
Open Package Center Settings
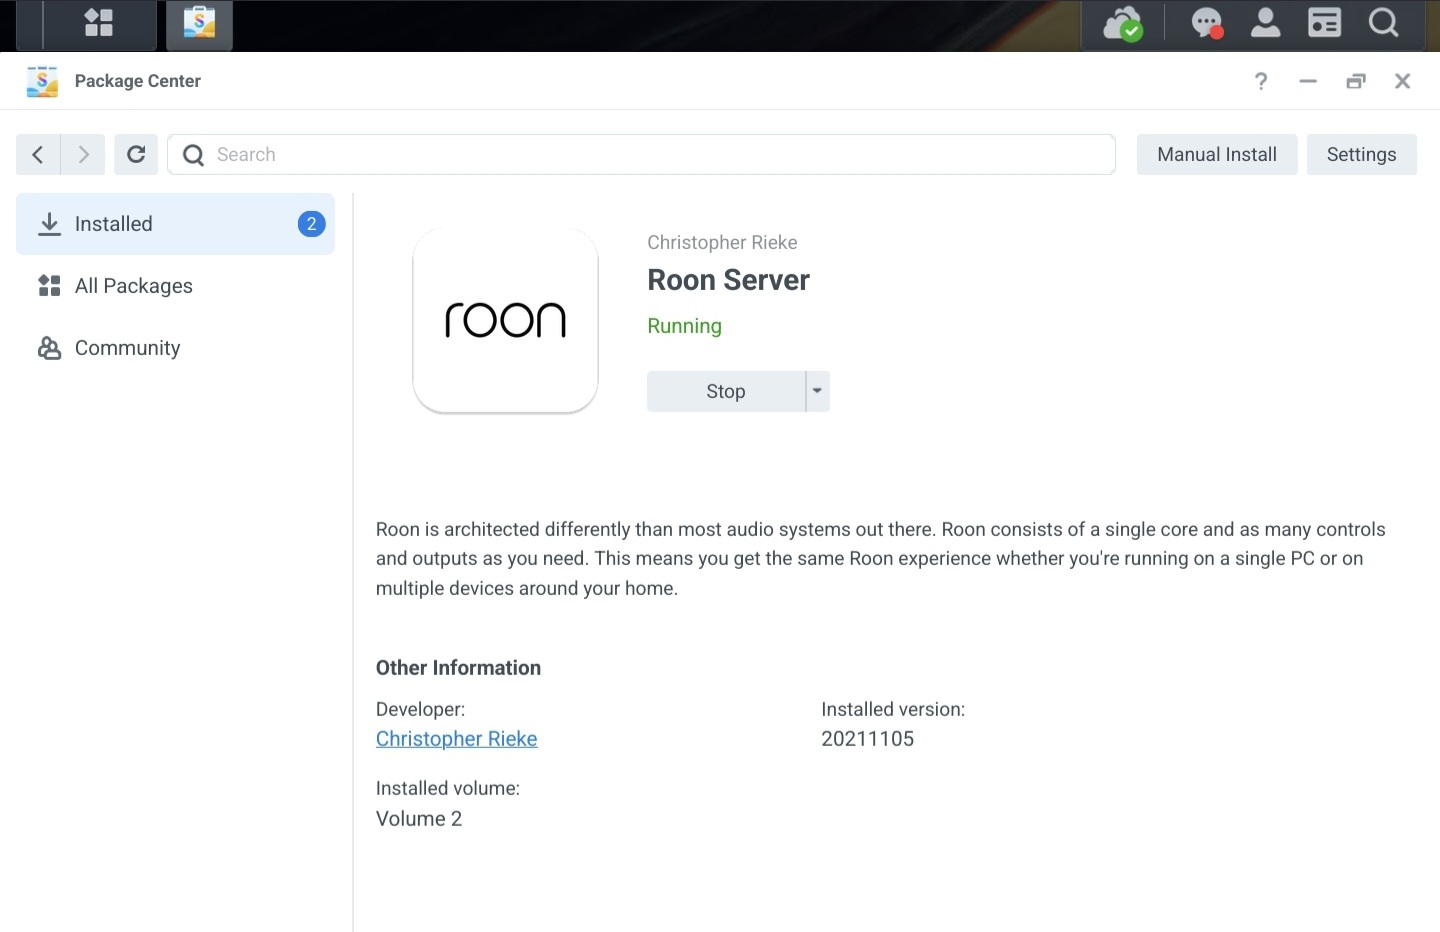pyautogui.click(x=1361, y=154)
